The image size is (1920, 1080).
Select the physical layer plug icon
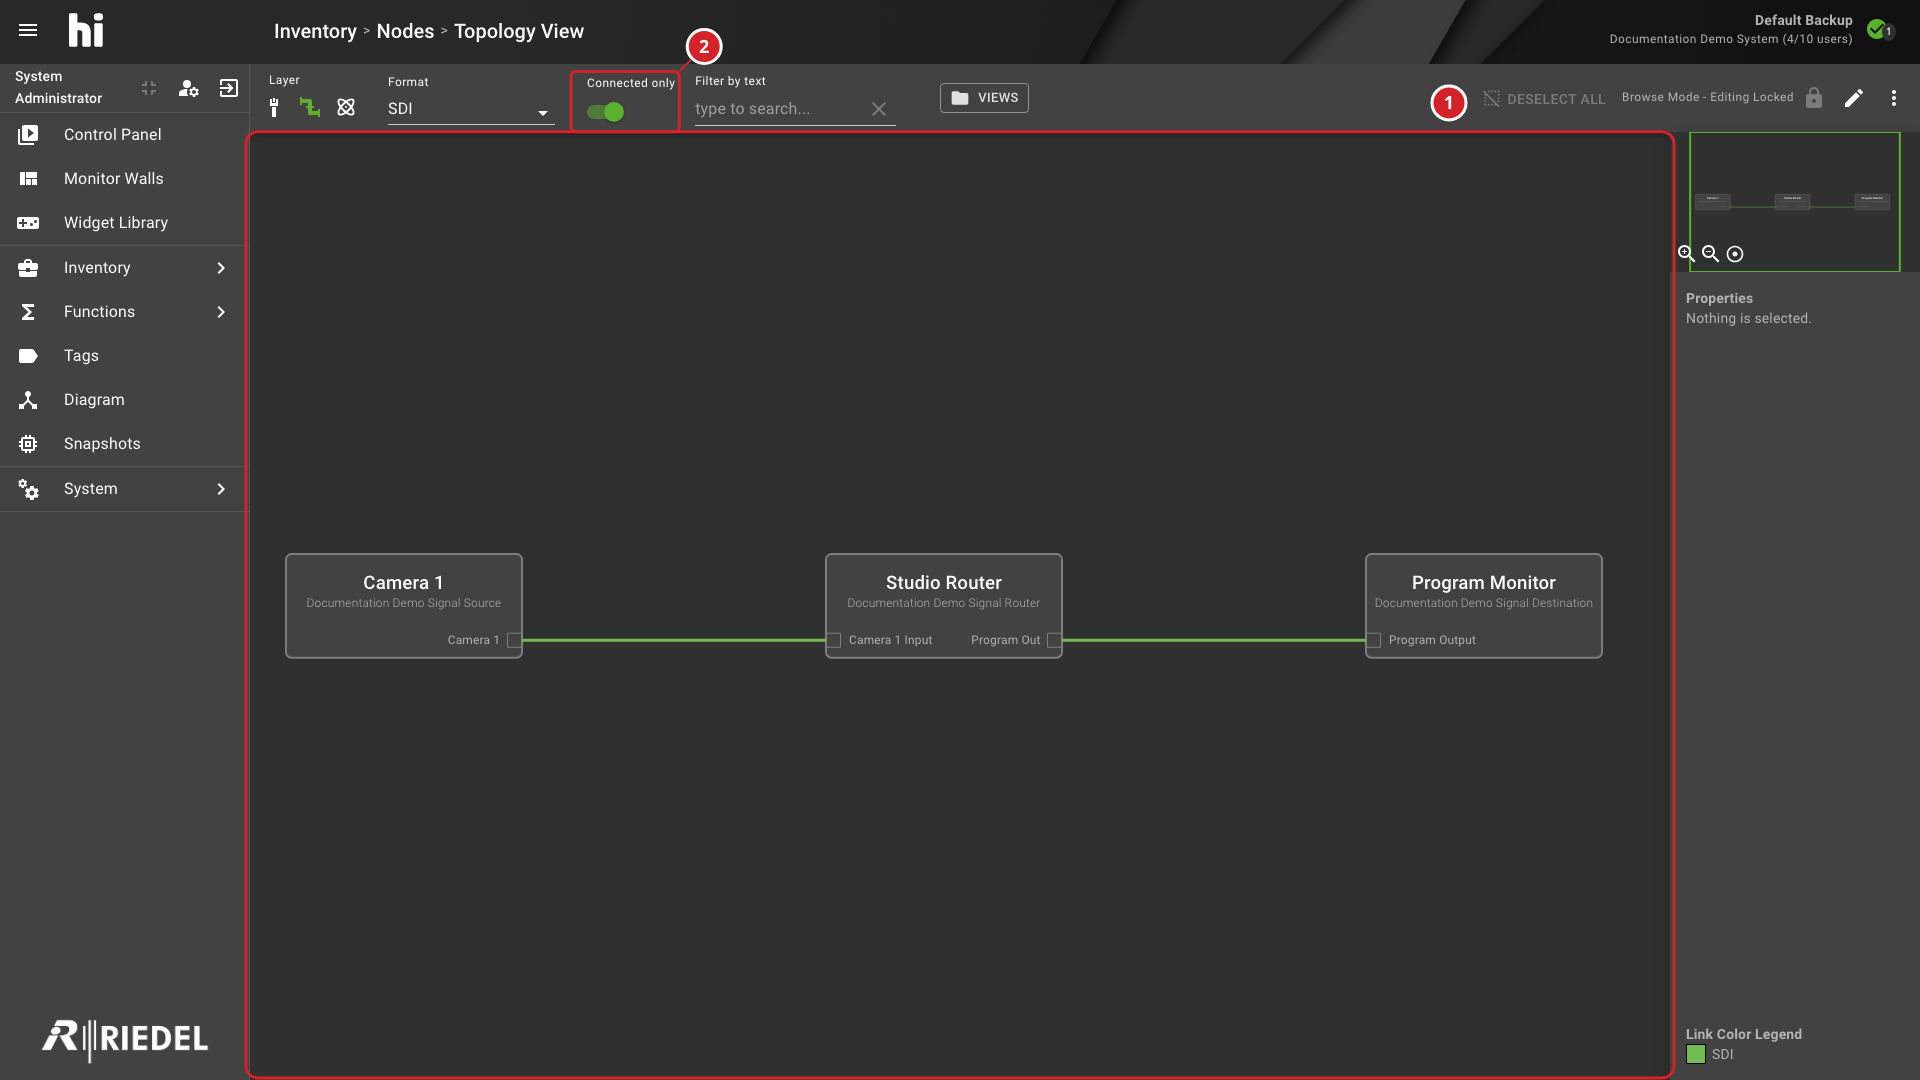click(x=274, y=107)
